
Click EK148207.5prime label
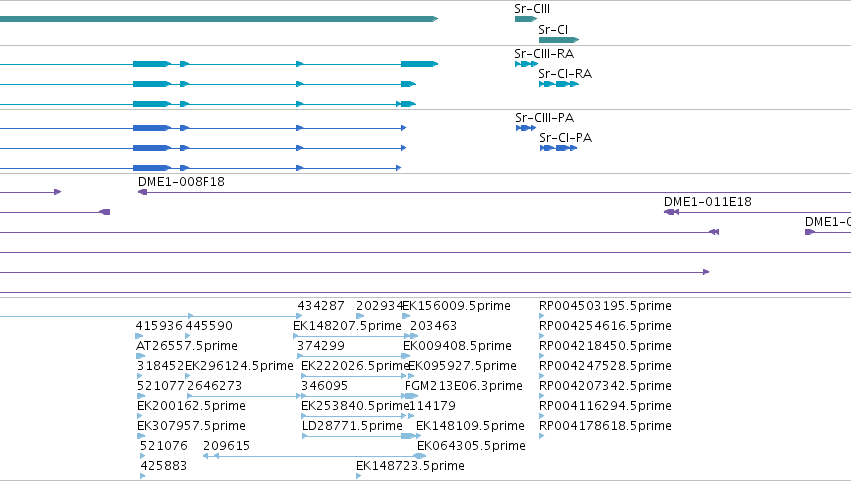tap(347, 326)
